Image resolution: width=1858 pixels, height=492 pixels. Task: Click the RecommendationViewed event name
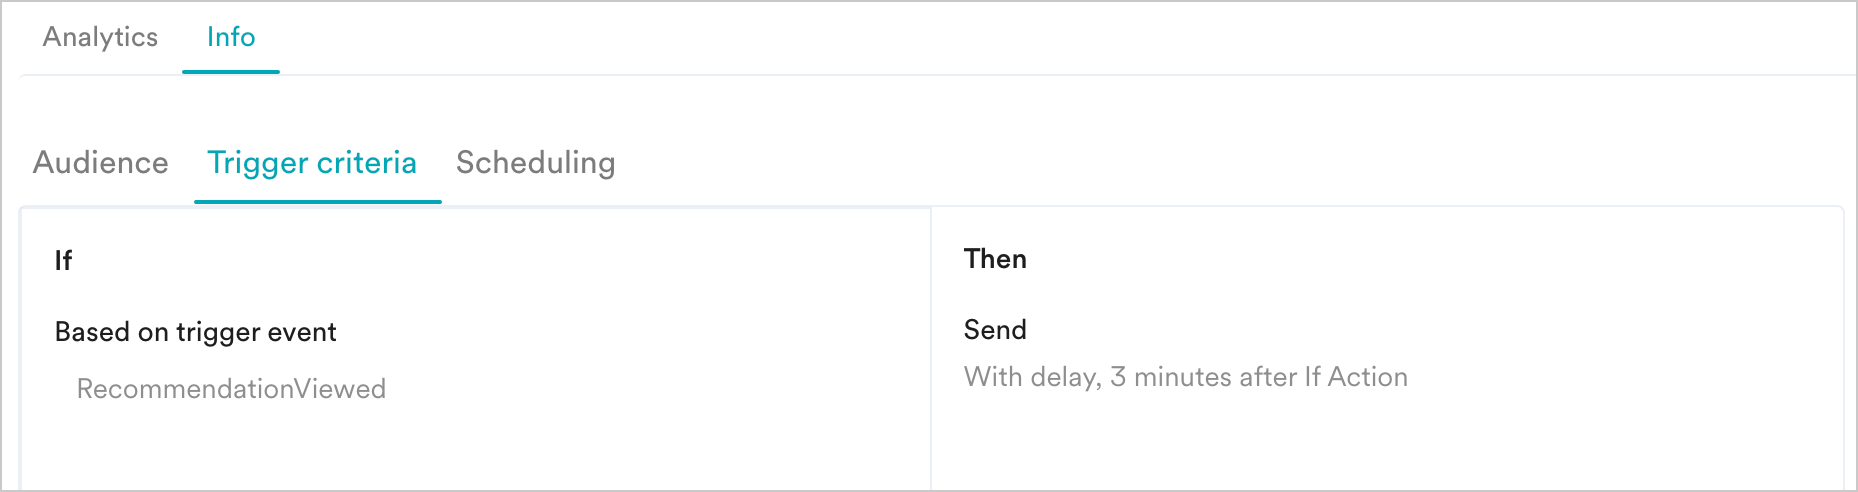pyautogui.click(x=231, y=389)
